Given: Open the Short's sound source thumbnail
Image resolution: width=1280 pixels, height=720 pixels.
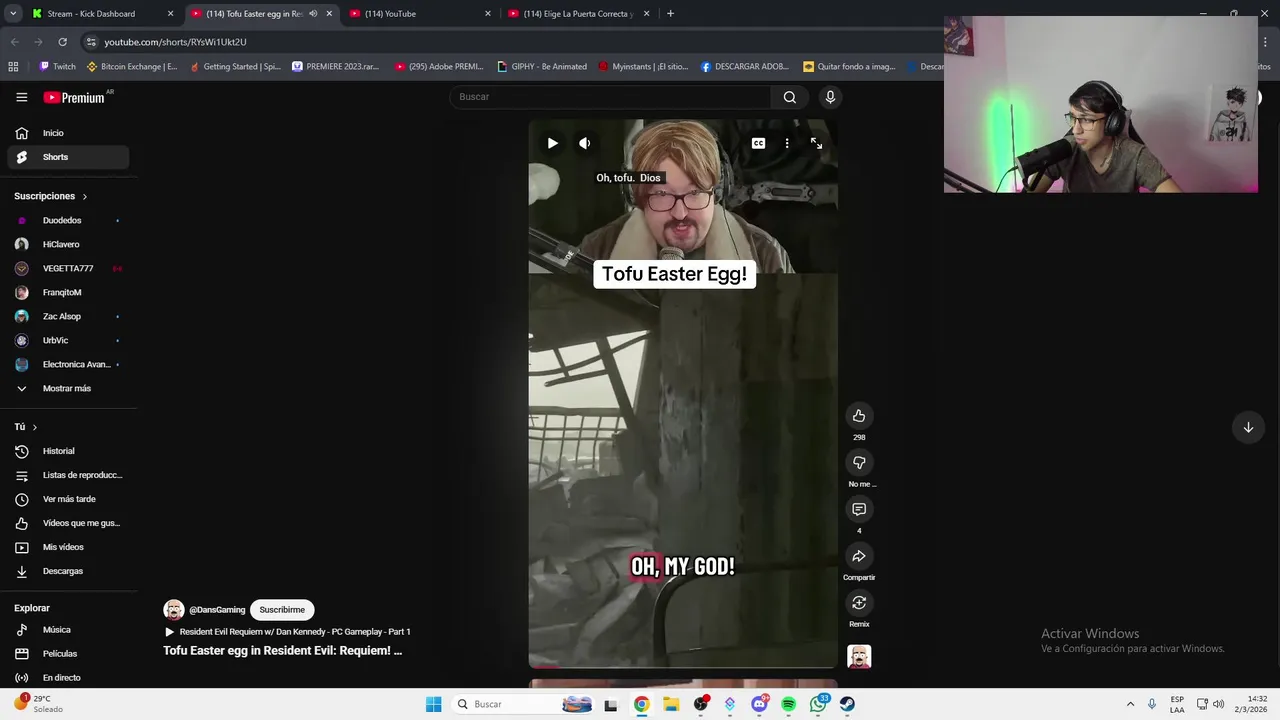Looking at the screenshot, I should [x=859, y=656].
